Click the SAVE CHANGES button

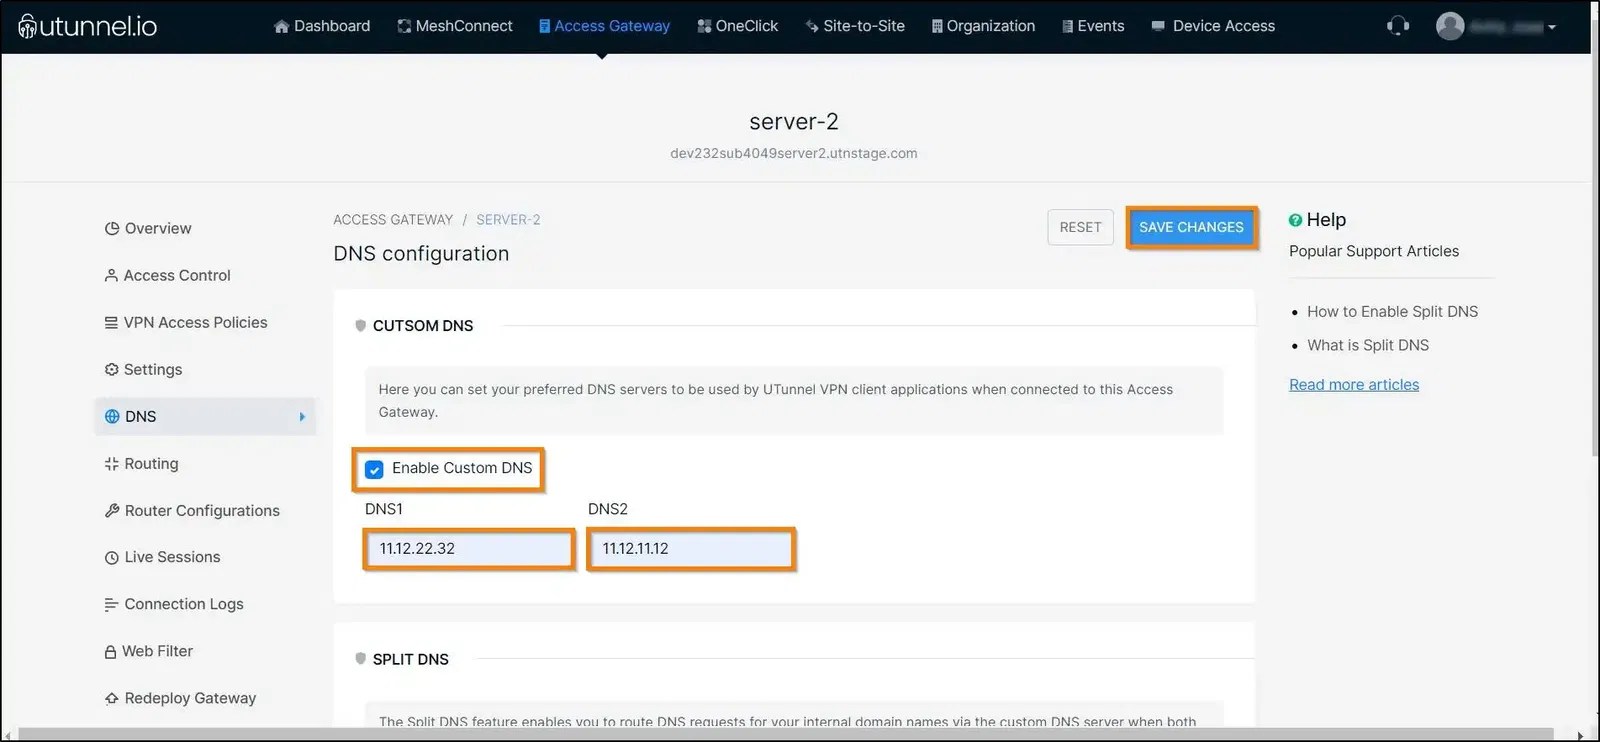click(x=1191, y=227)
